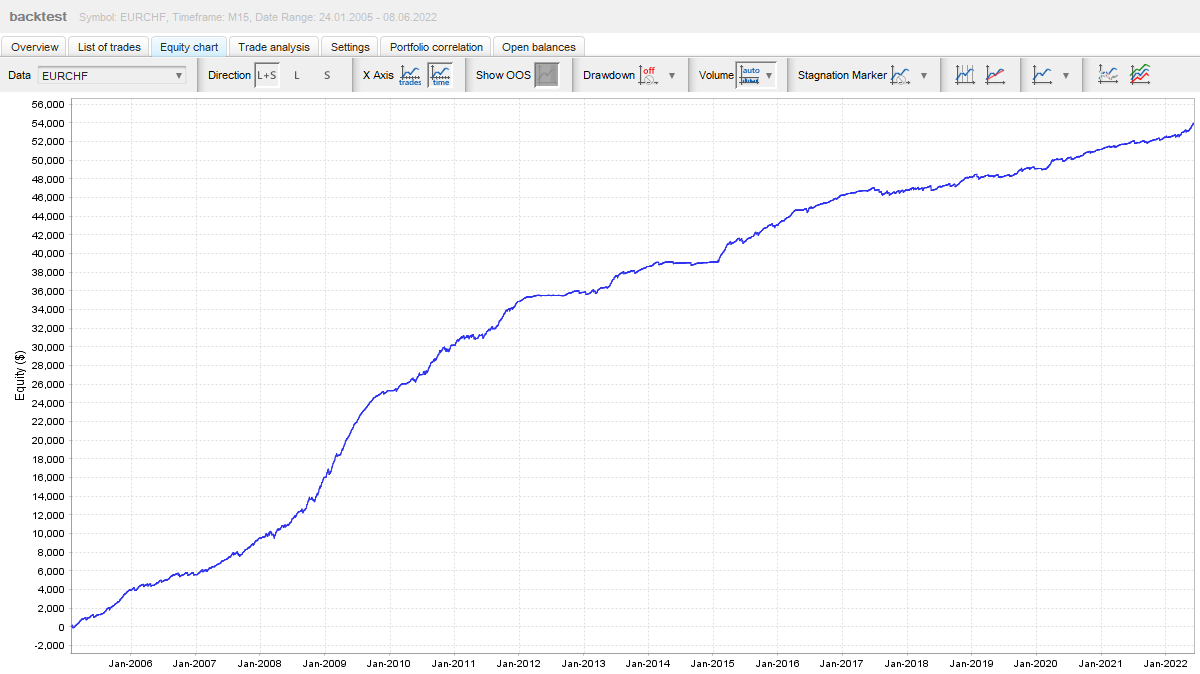This screenshot has width=1200, height=674.
Task: Expand the Stagnation Marker dropdown arrow
Action: pos(924,75)
